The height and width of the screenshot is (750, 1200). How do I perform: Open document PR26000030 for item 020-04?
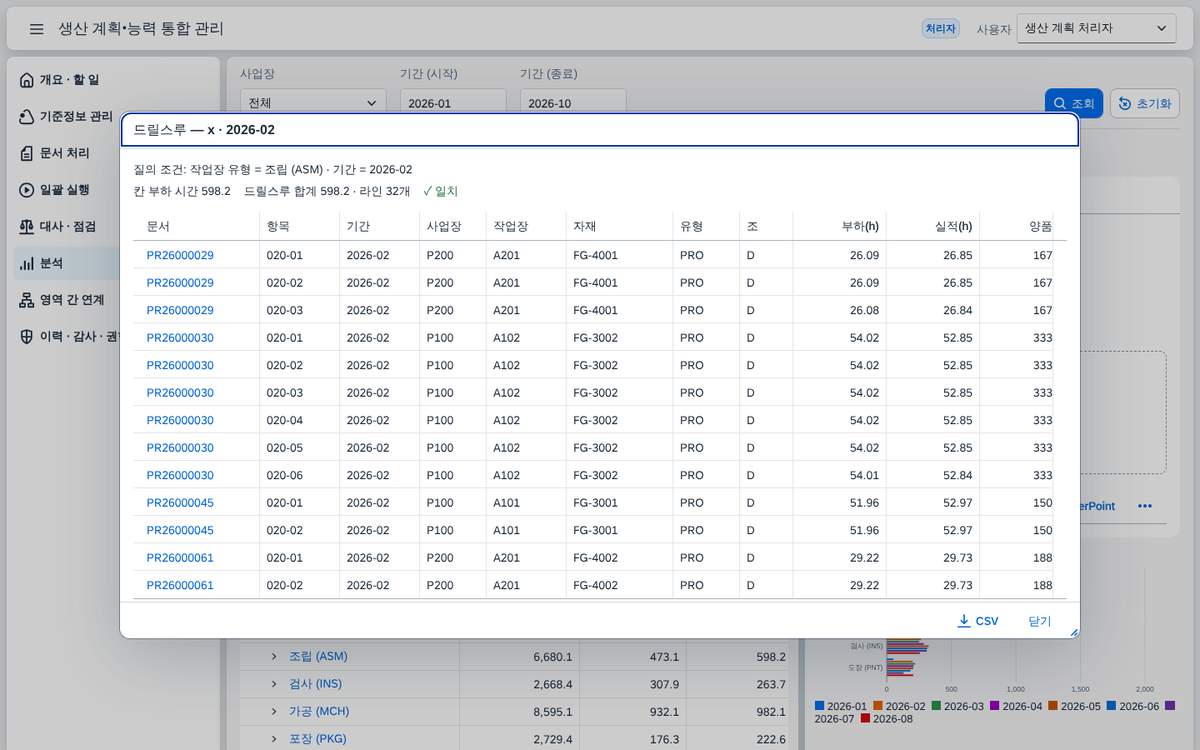pos(180,420)
